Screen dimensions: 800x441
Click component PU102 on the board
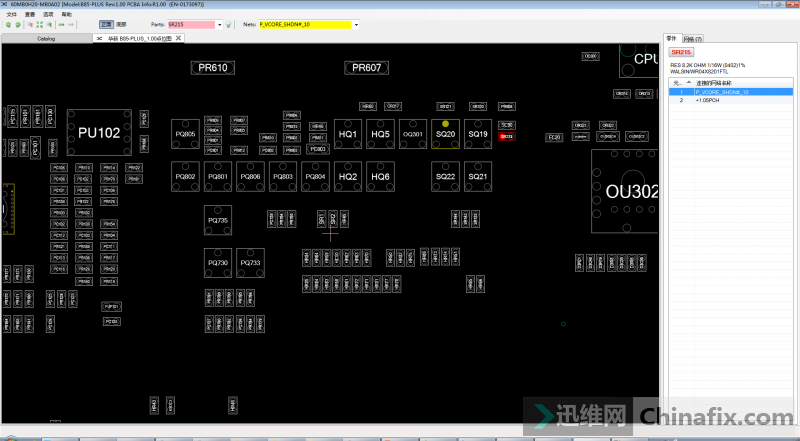tap(99, 133)
